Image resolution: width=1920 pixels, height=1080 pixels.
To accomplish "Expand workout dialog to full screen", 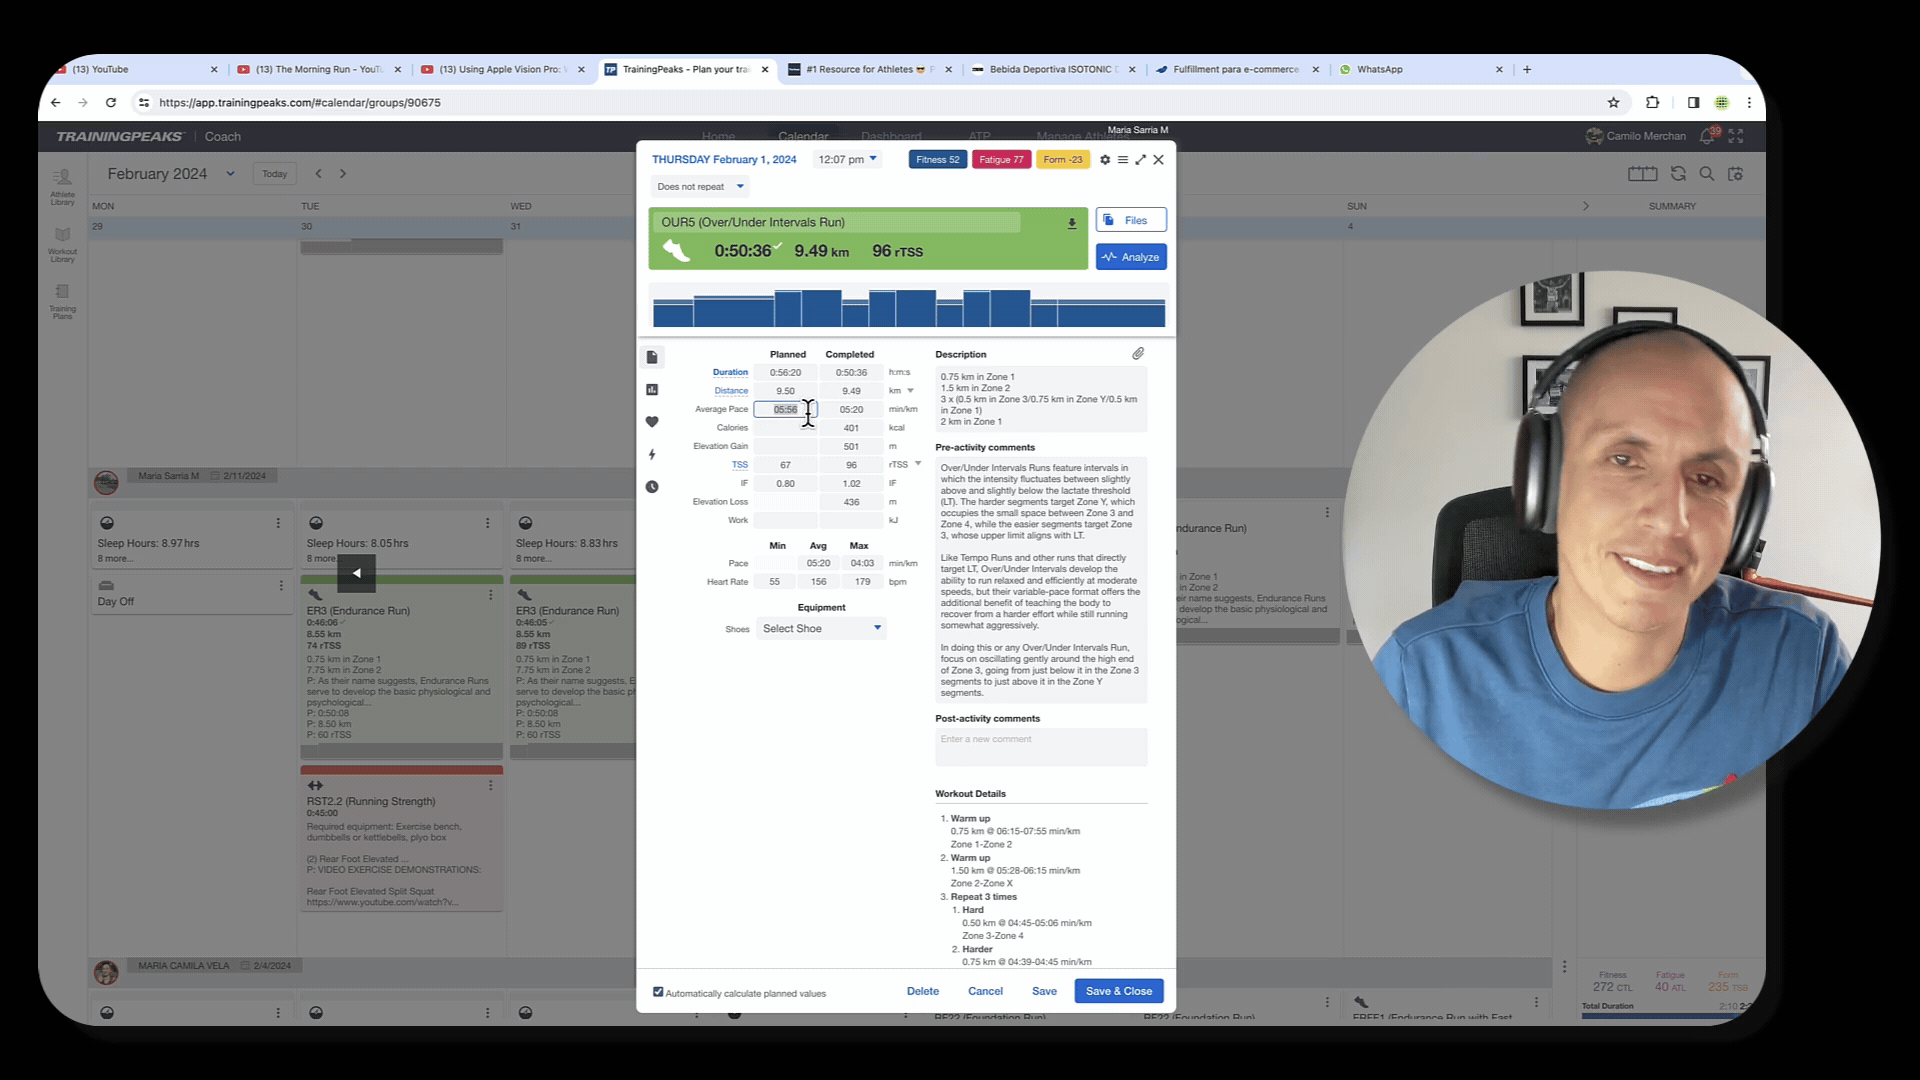I will coord(1141,160).
